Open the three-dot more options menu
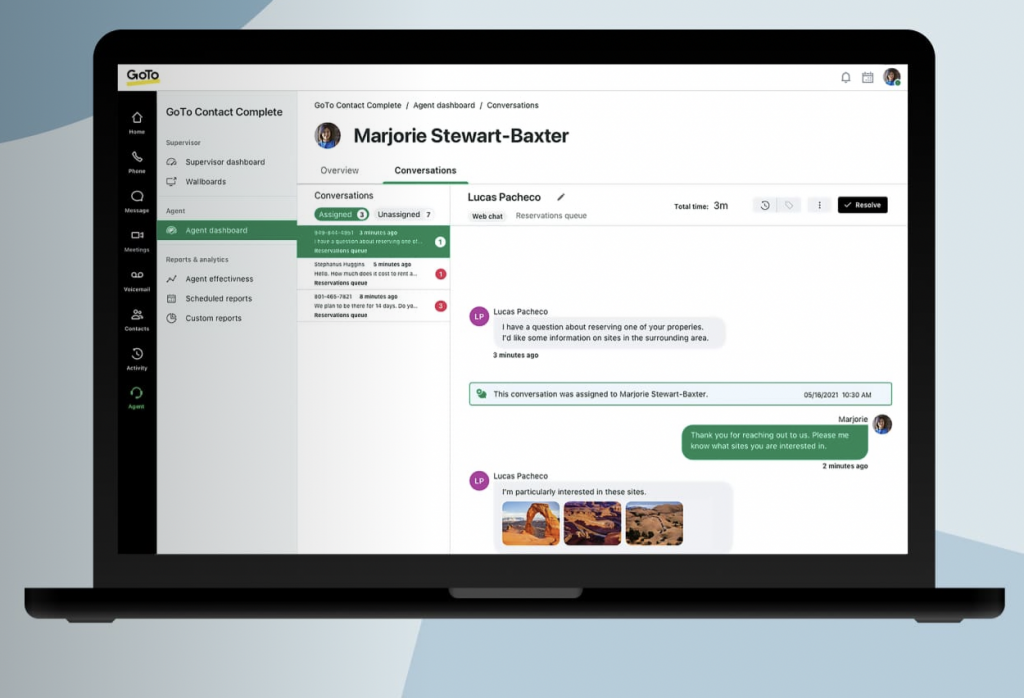This screenshot has width=1024, height=698. coord(819,205)
